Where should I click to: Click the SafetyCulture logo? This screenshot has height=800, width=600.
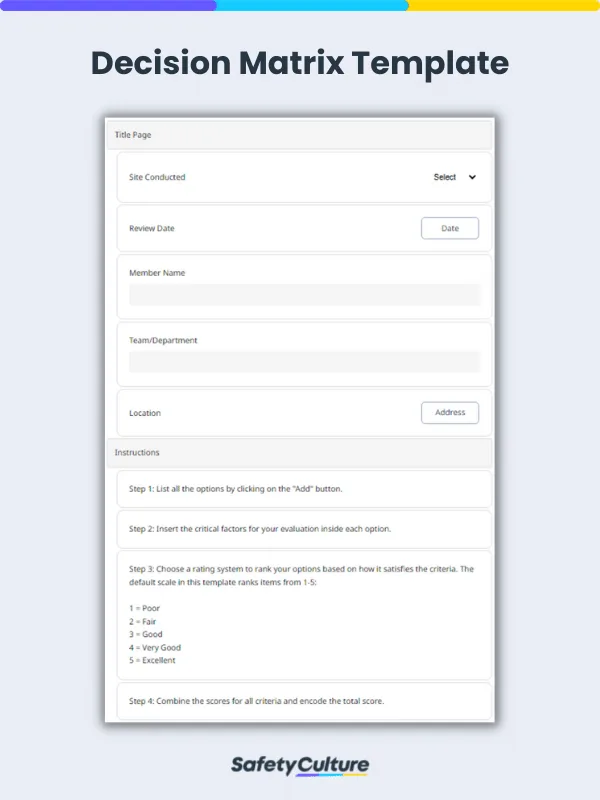pos(300,766)
